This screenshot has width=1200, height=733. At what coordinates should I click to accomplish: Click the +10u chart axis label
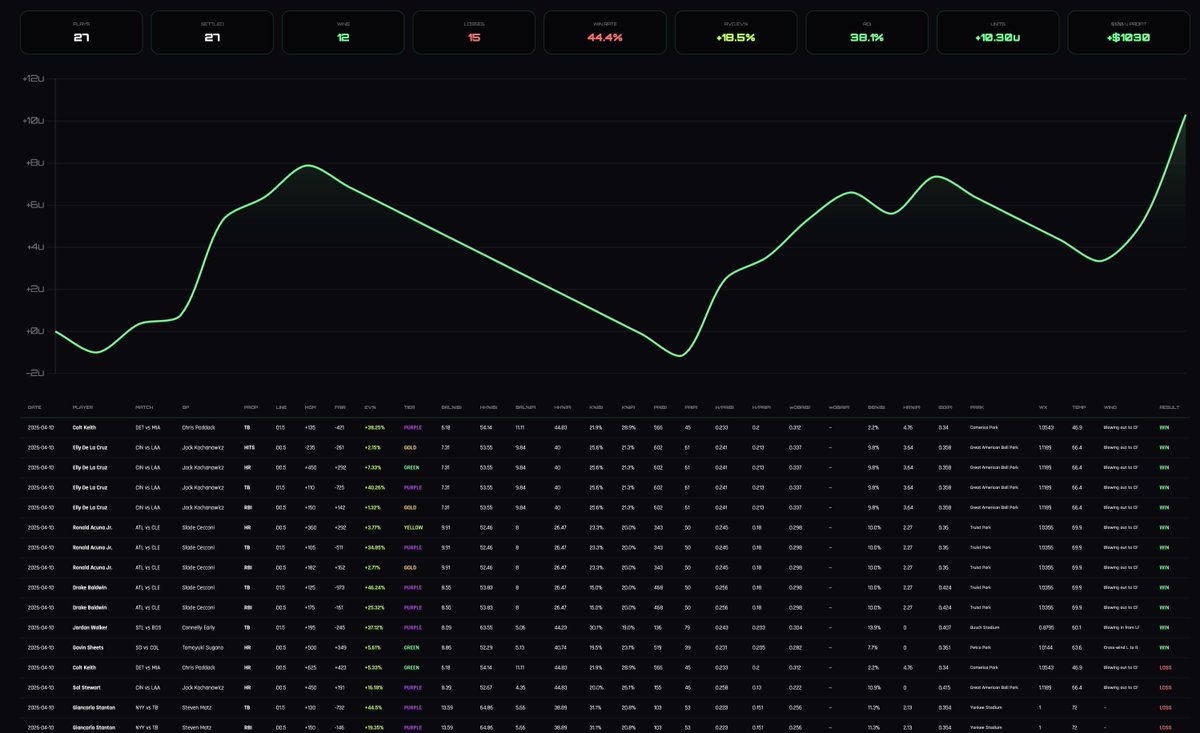click(34, 121)
